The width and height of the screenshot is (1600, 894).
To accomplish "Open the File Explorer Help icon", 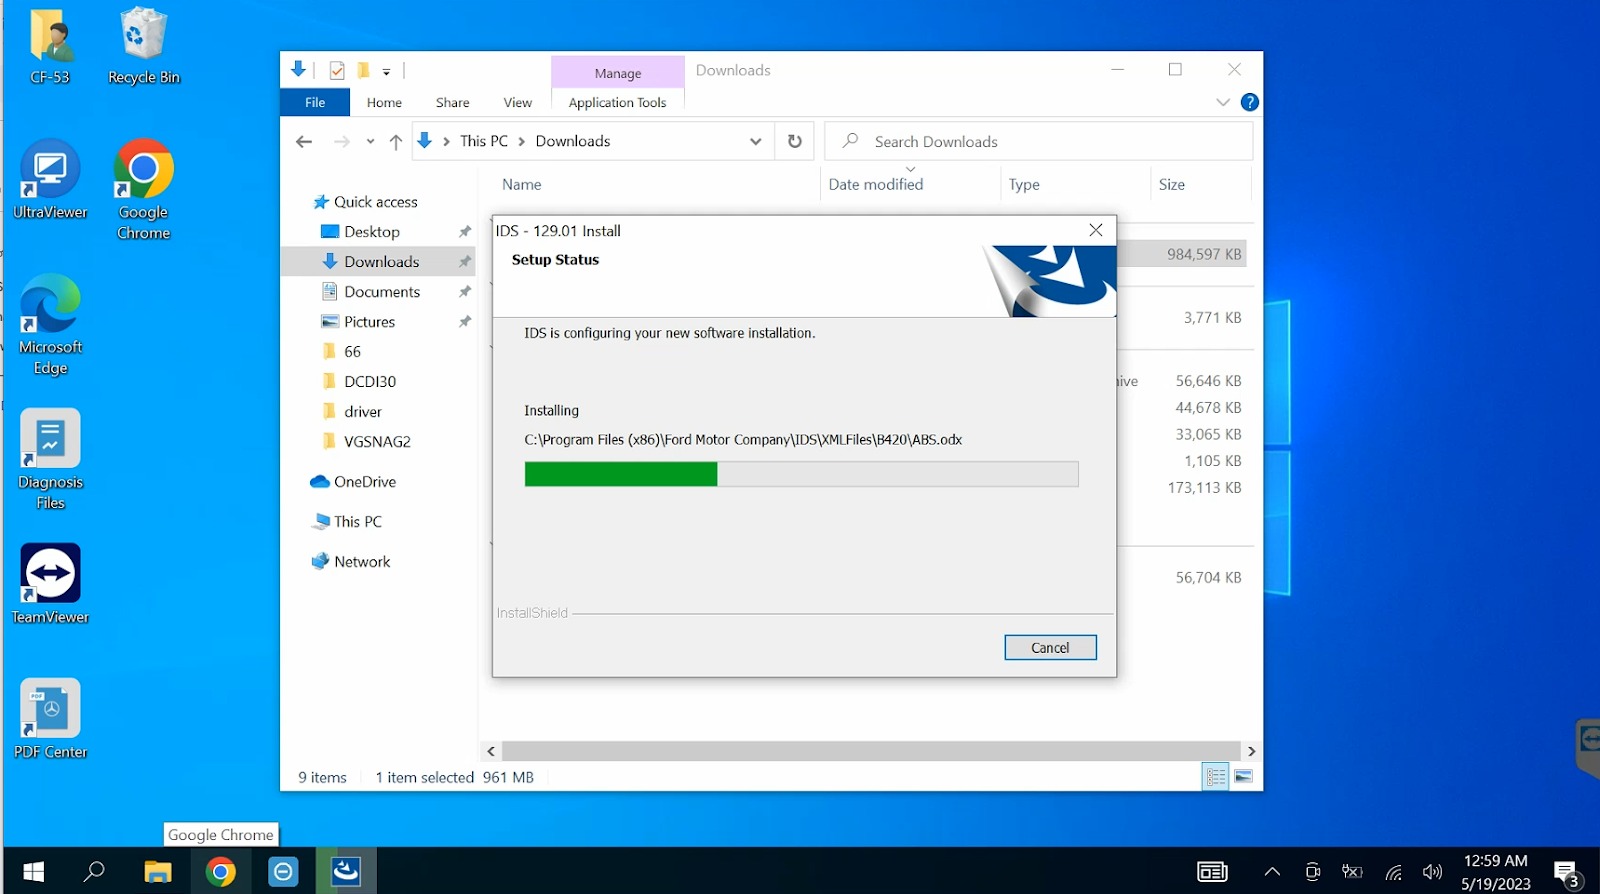I will click(1249, 102).
